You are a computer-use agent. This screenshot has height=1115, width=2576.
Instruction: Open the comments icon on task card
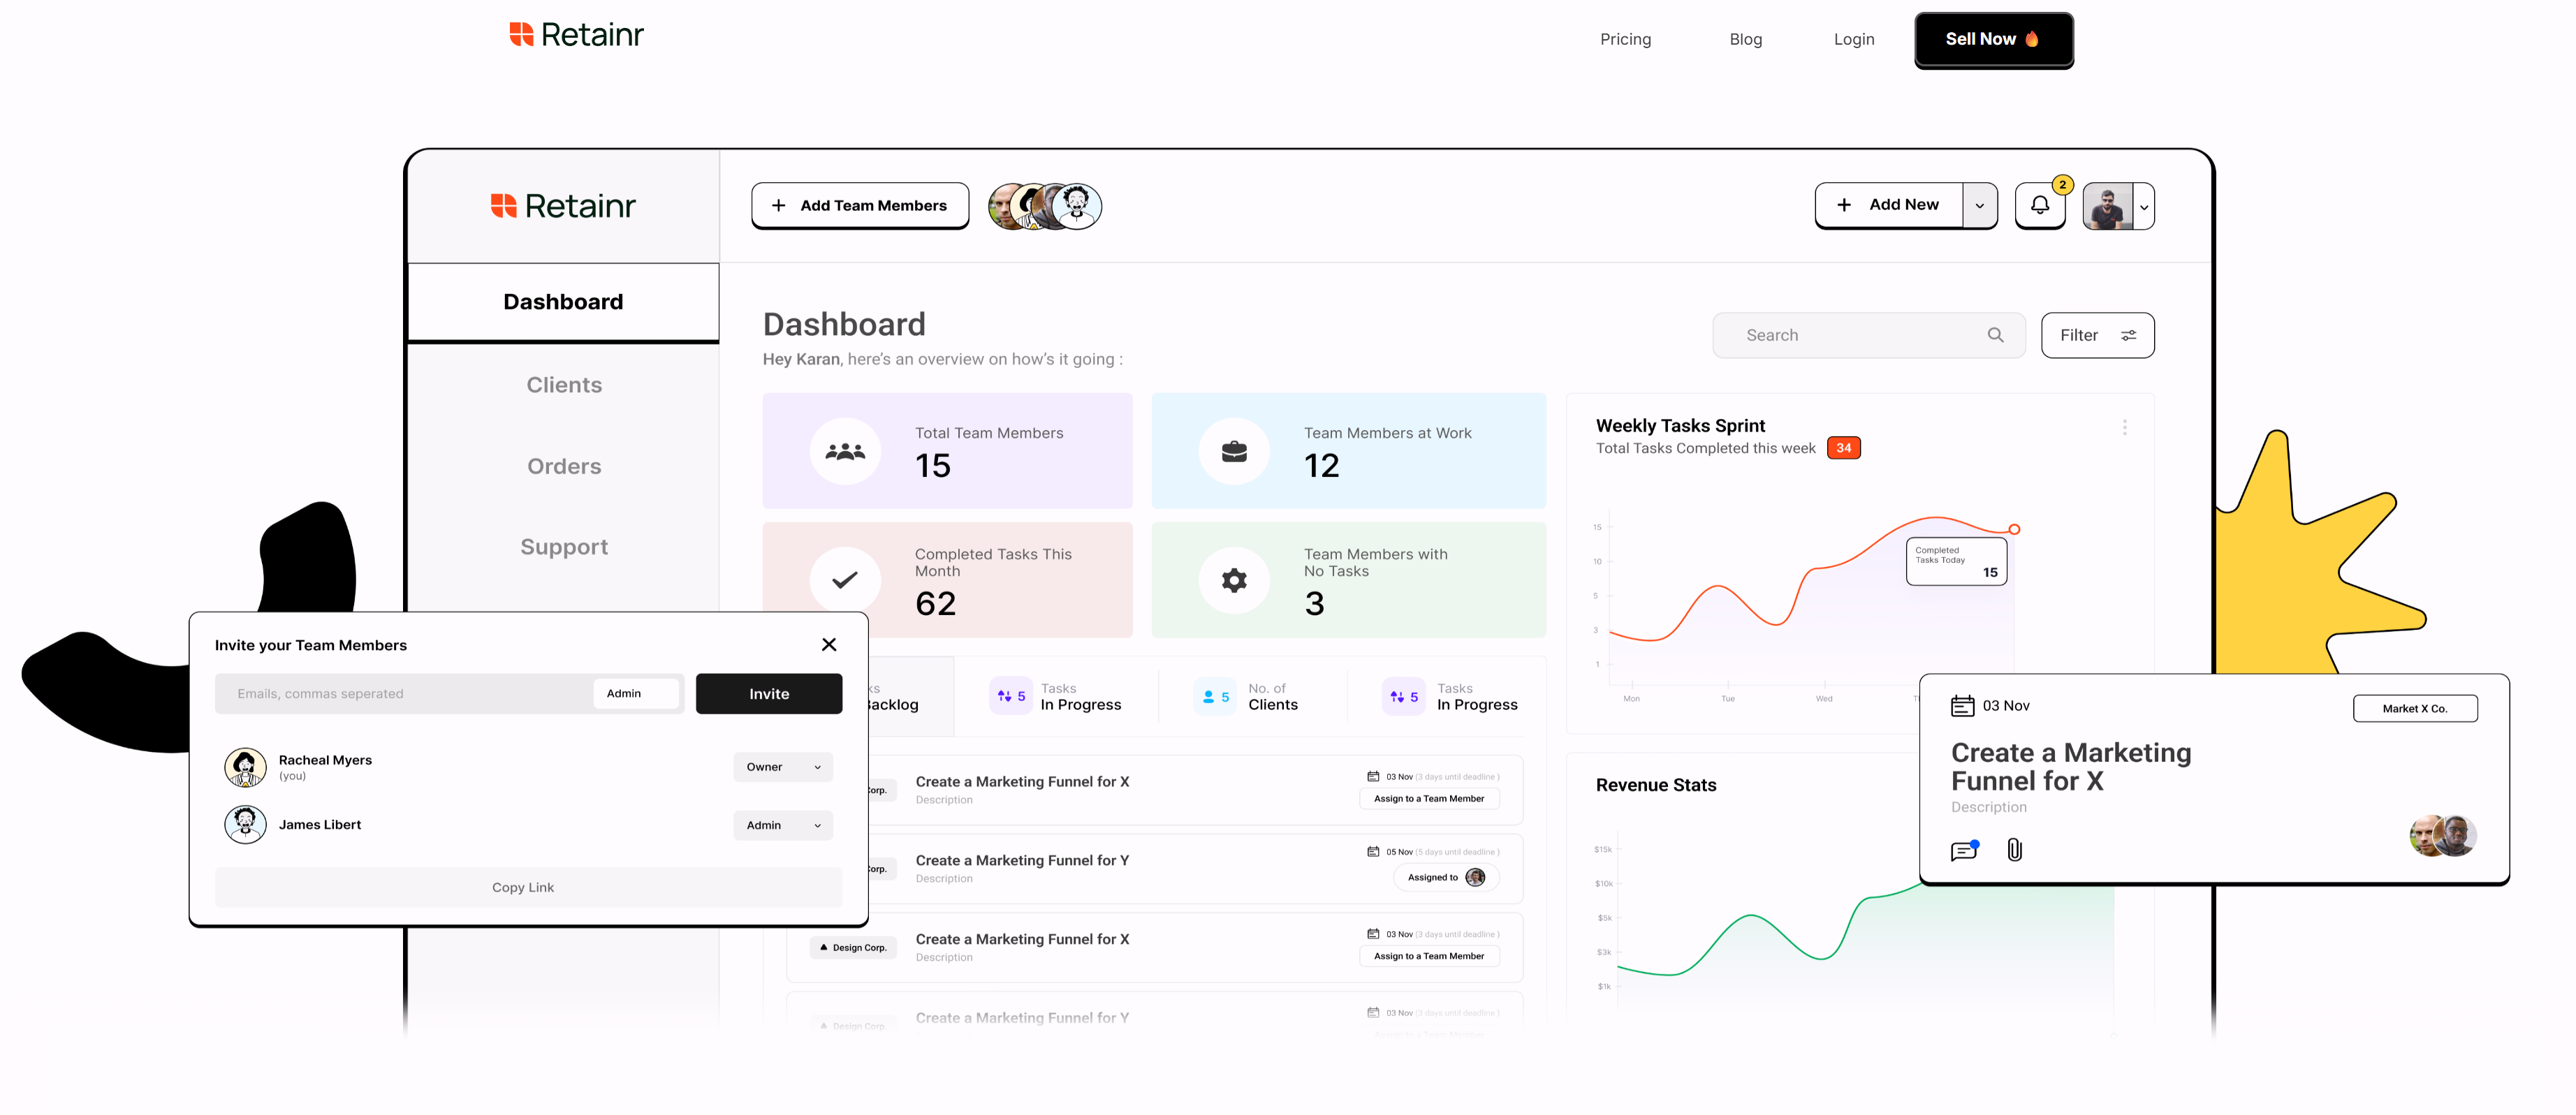click(1963, 850)
